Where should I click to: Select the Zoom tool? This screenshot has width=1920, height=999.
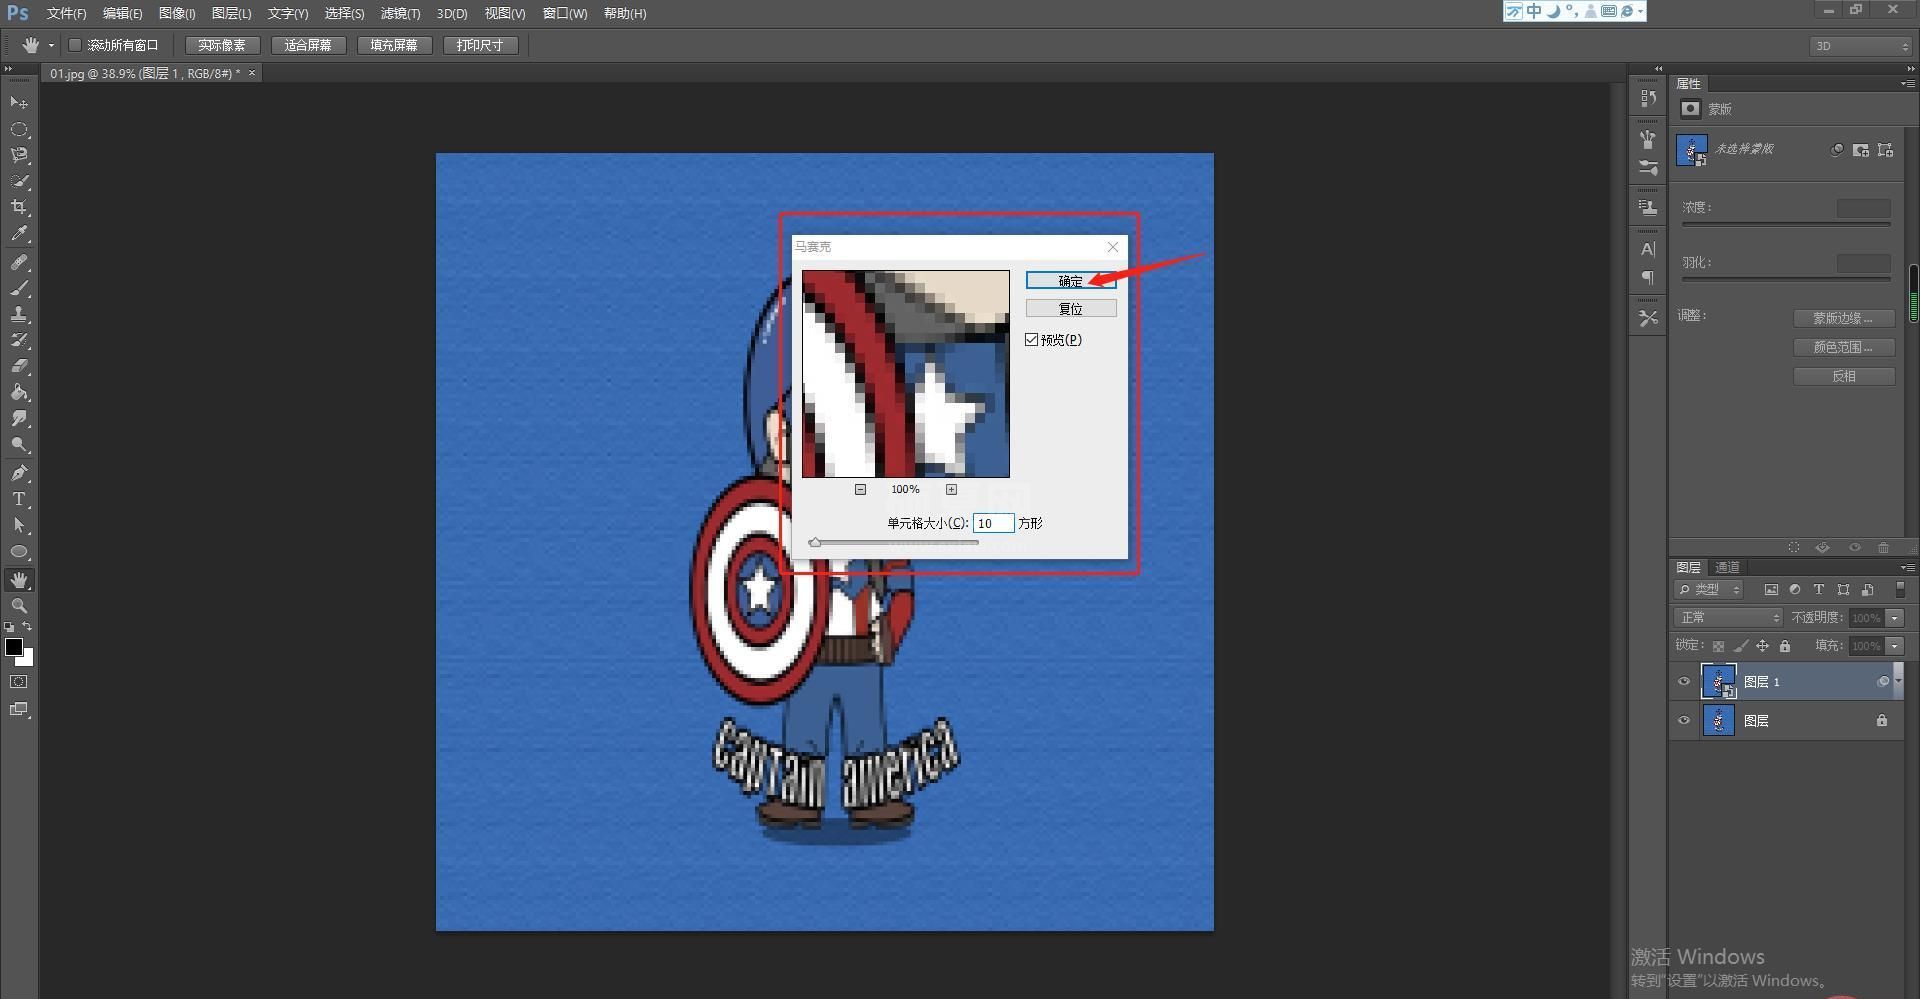19,606
